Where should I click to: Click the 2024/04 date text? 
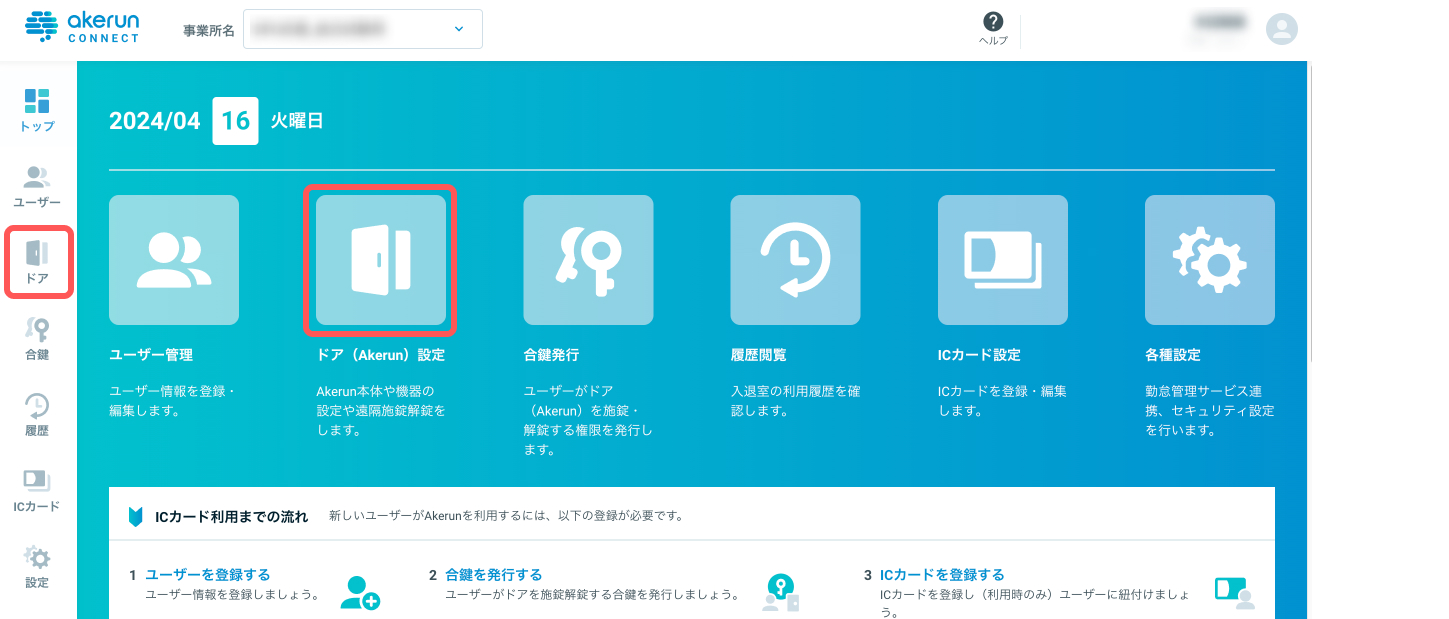(155, 121)
